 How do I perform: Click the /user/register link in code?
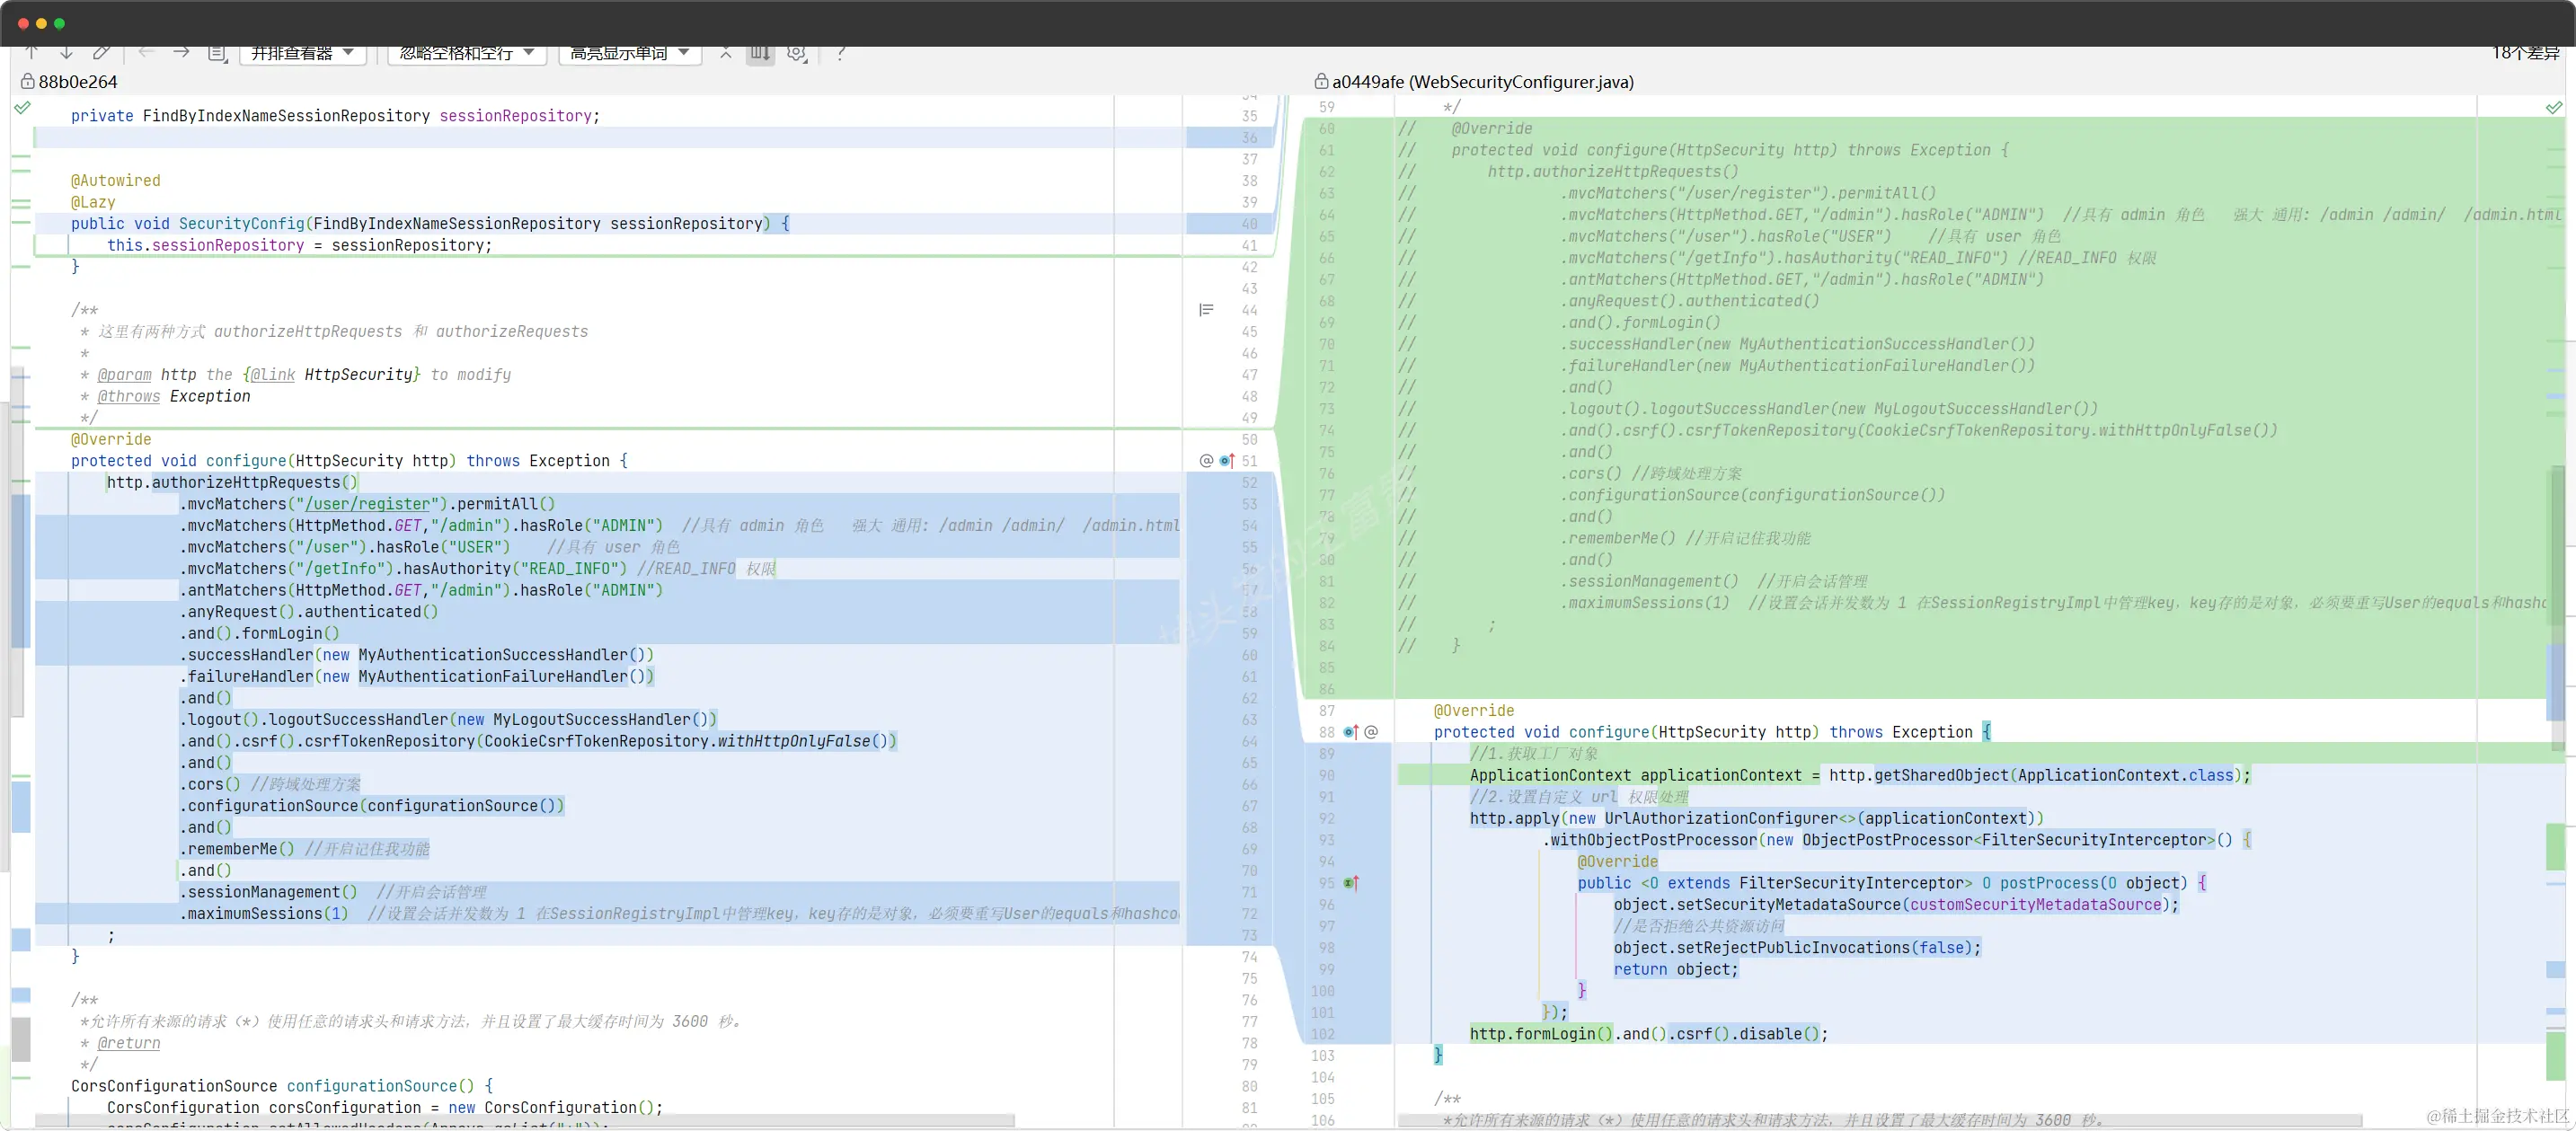point(367,504)
